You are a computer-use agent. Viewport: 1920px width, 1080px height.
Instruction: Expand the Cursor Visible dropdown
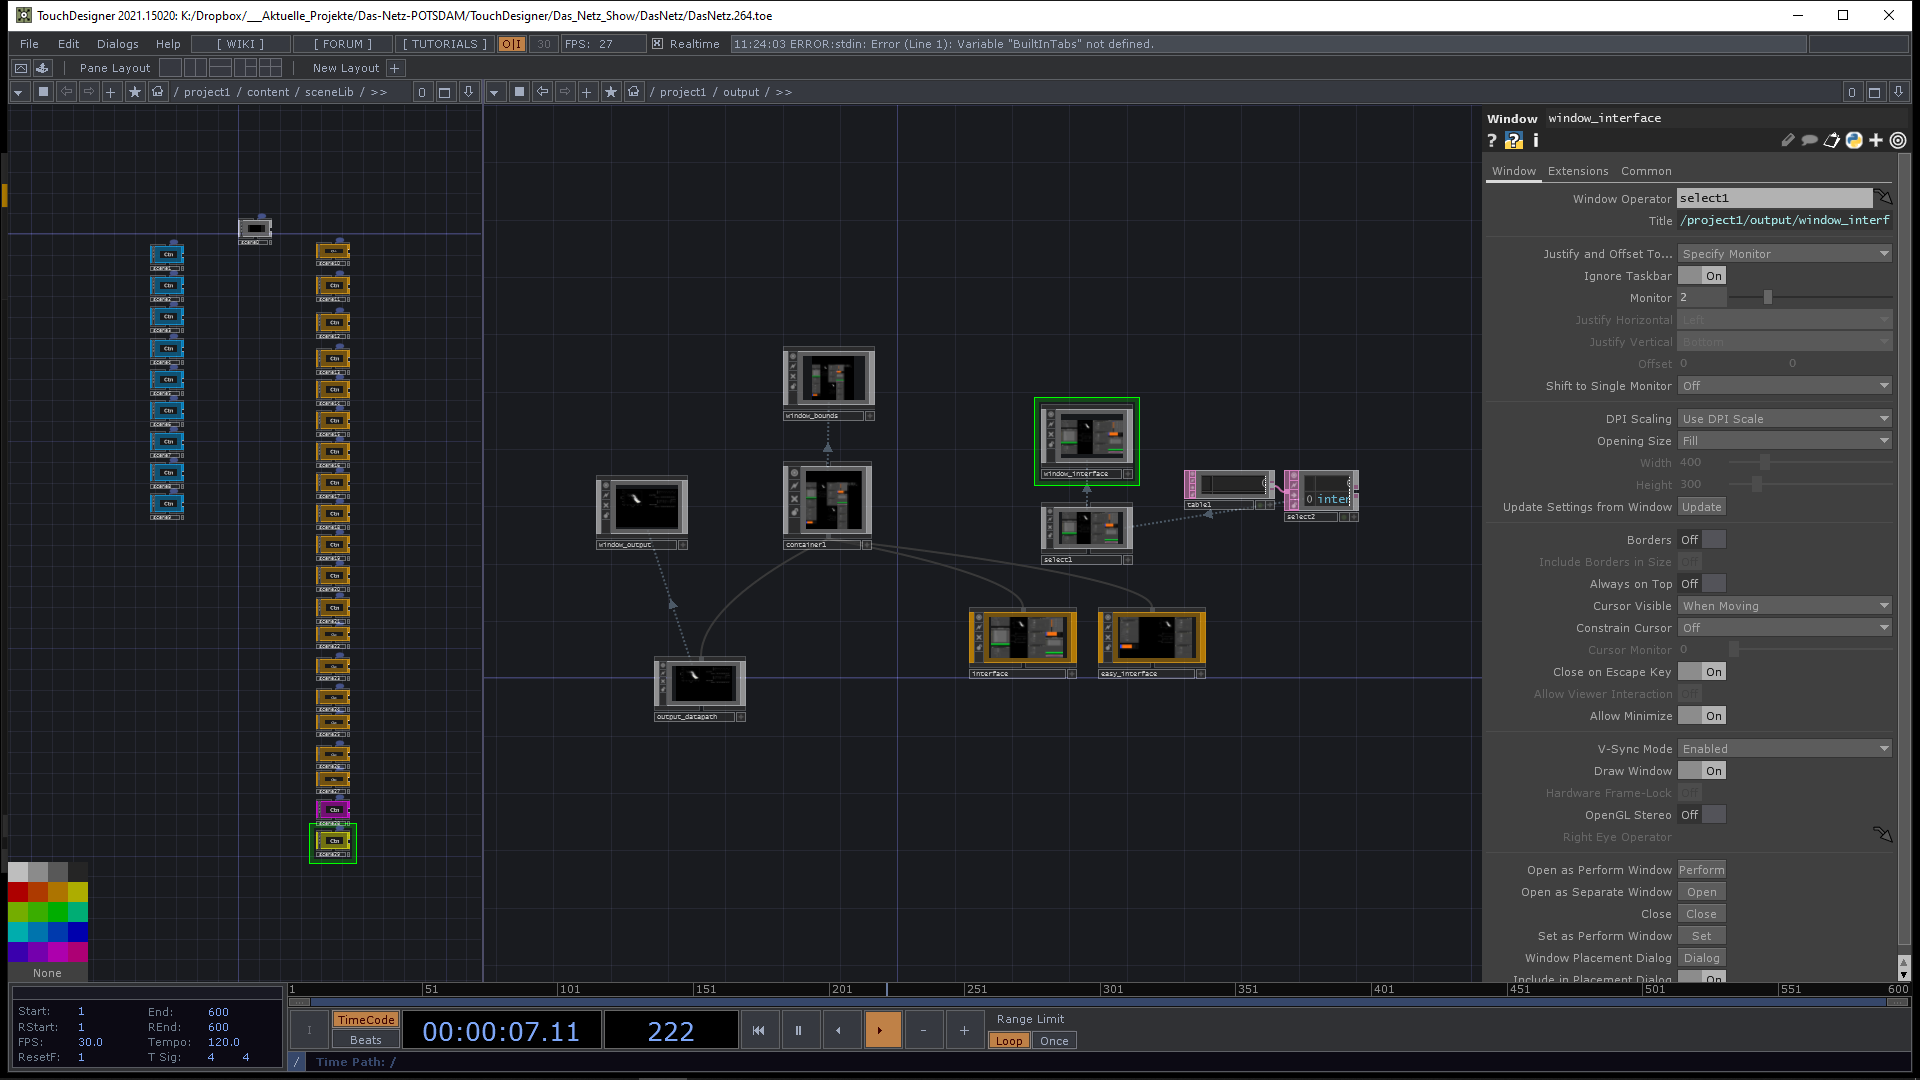(1785, 606)
